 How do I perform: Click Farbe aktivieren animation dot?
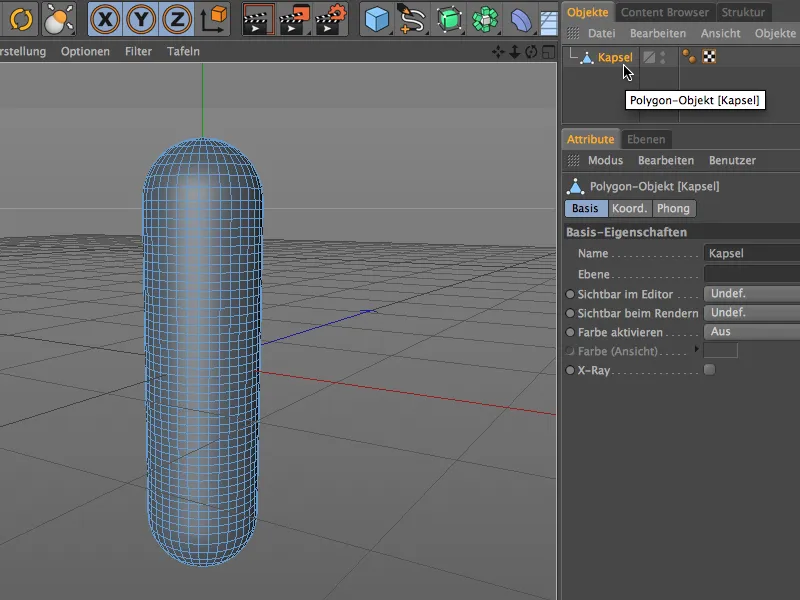click(x=570, y=332)
